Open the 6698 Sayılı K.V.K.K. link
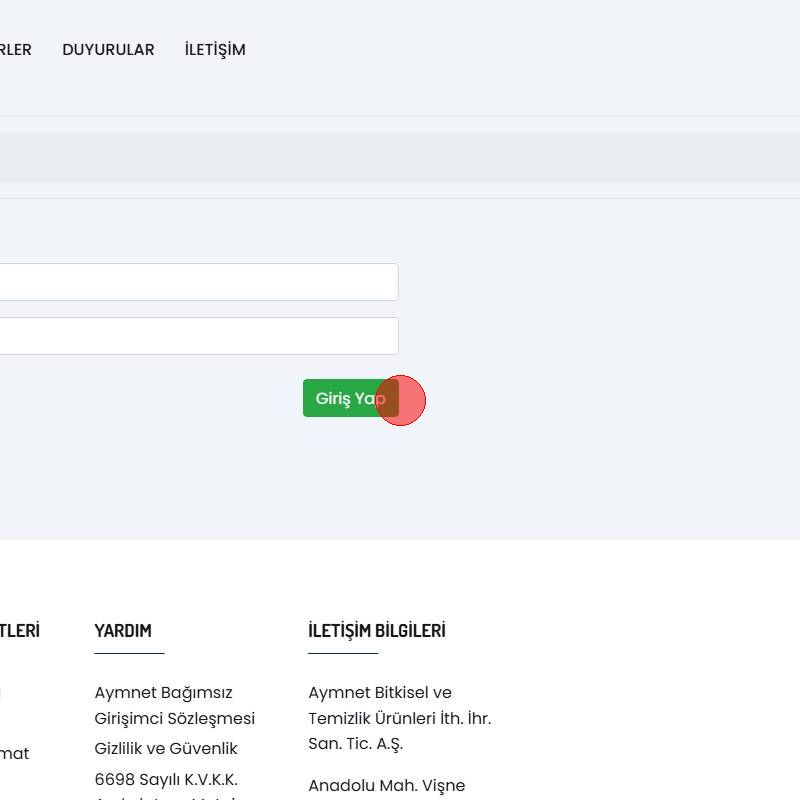 click(x=166, y=780)
